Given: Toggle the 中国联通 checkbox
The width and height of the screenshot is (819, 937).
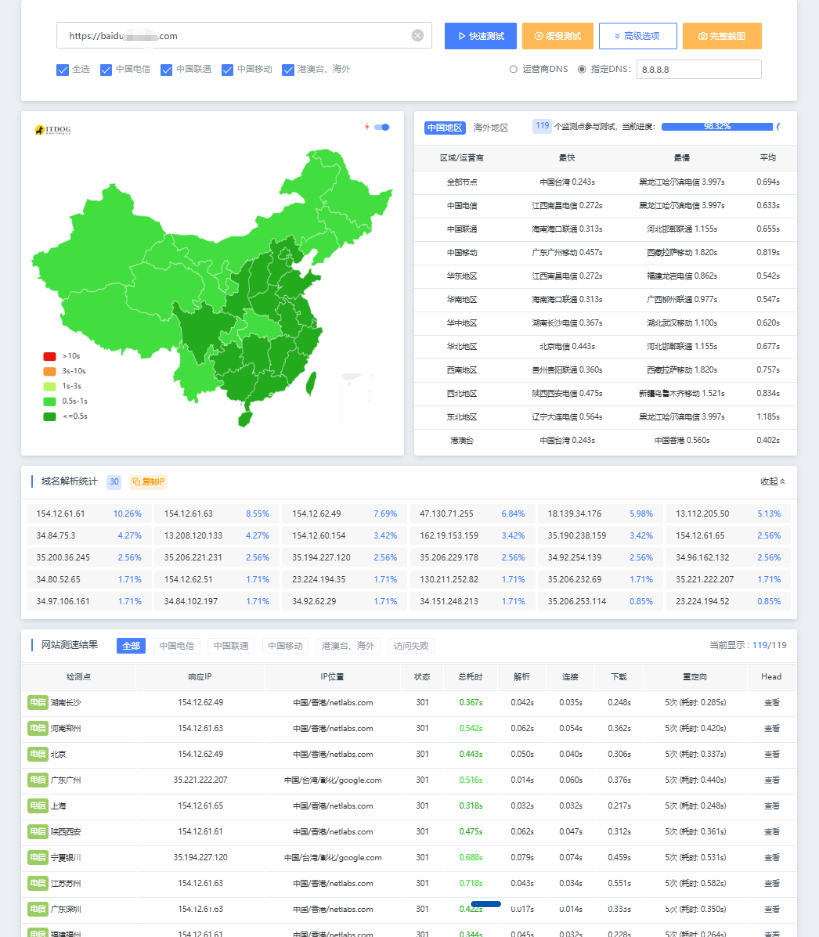Looking at the screenshot, I should 166,70.
